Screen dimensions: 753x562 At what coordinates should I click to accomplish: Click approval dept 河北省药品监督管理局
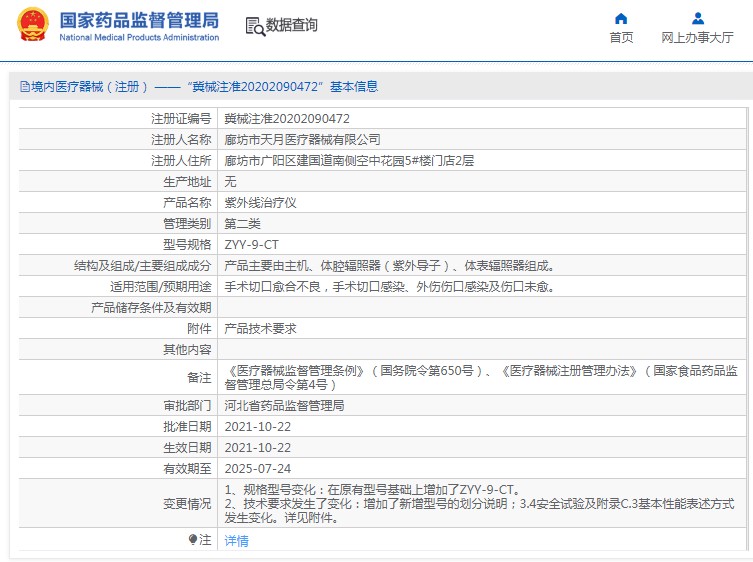click(x=284, y=406)
